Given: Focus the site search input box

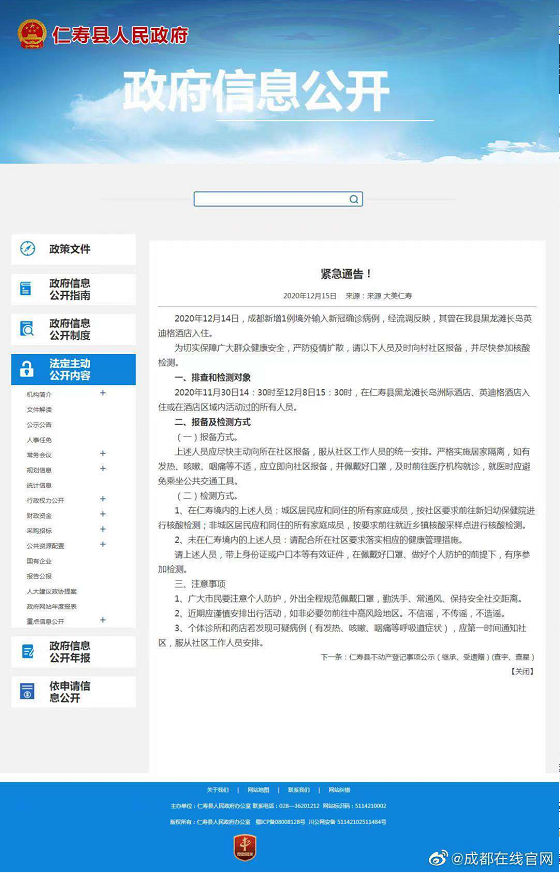Looking at the screenshot, I should tap(278, 199).
